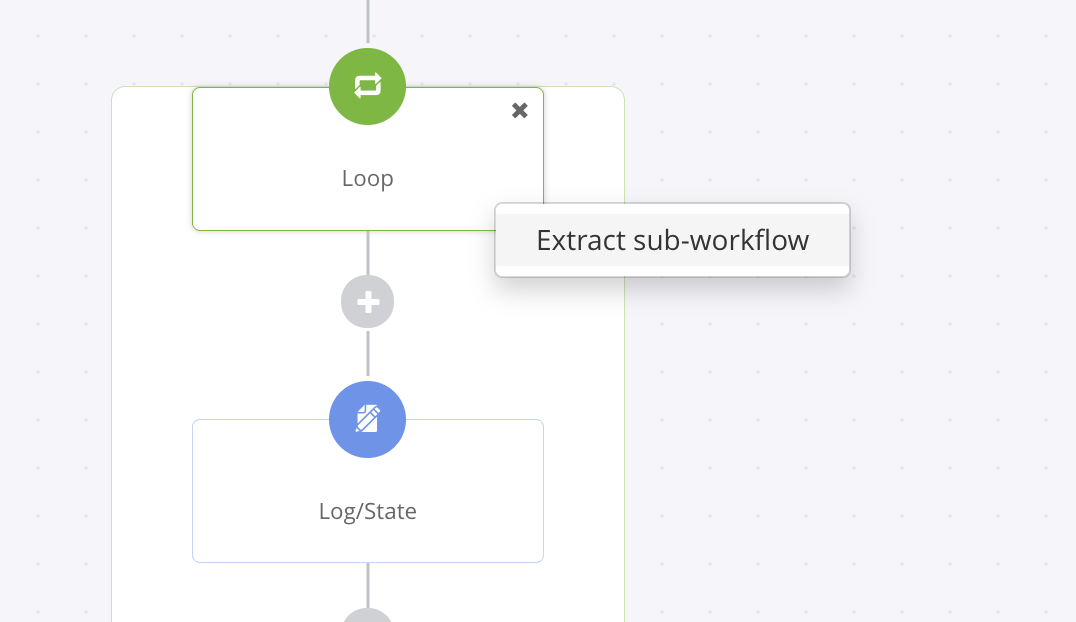The height and width of the screenshot is (622, 1076).
Task: Click connector line below the Log/State card
Action: (x=368, y=585)
